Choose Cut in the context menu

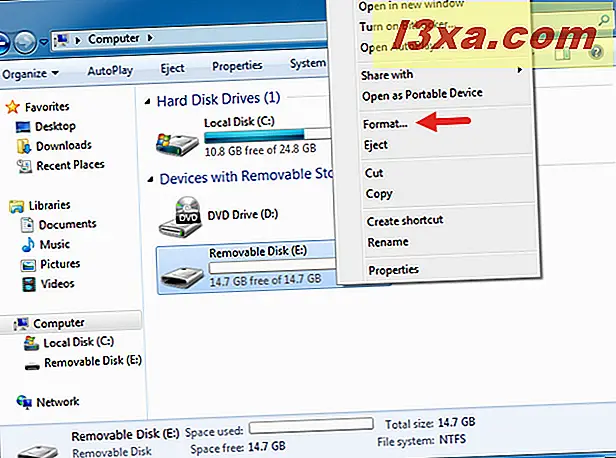(x=374, y=173)
